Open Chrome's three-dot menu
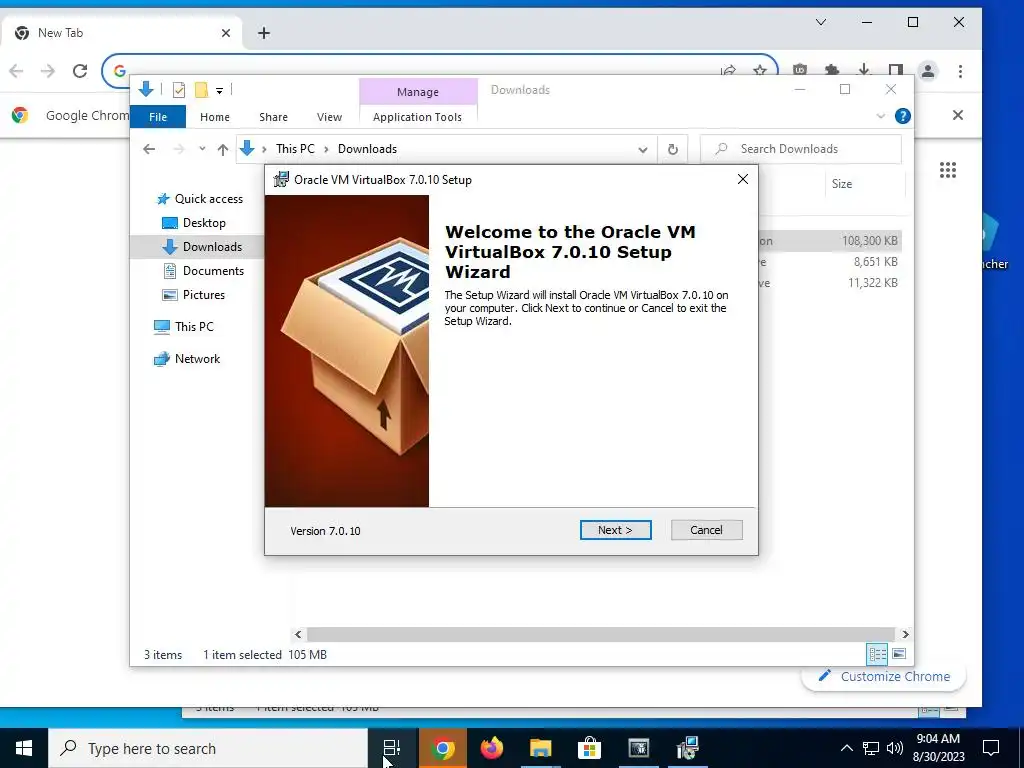 click(960, 71)
